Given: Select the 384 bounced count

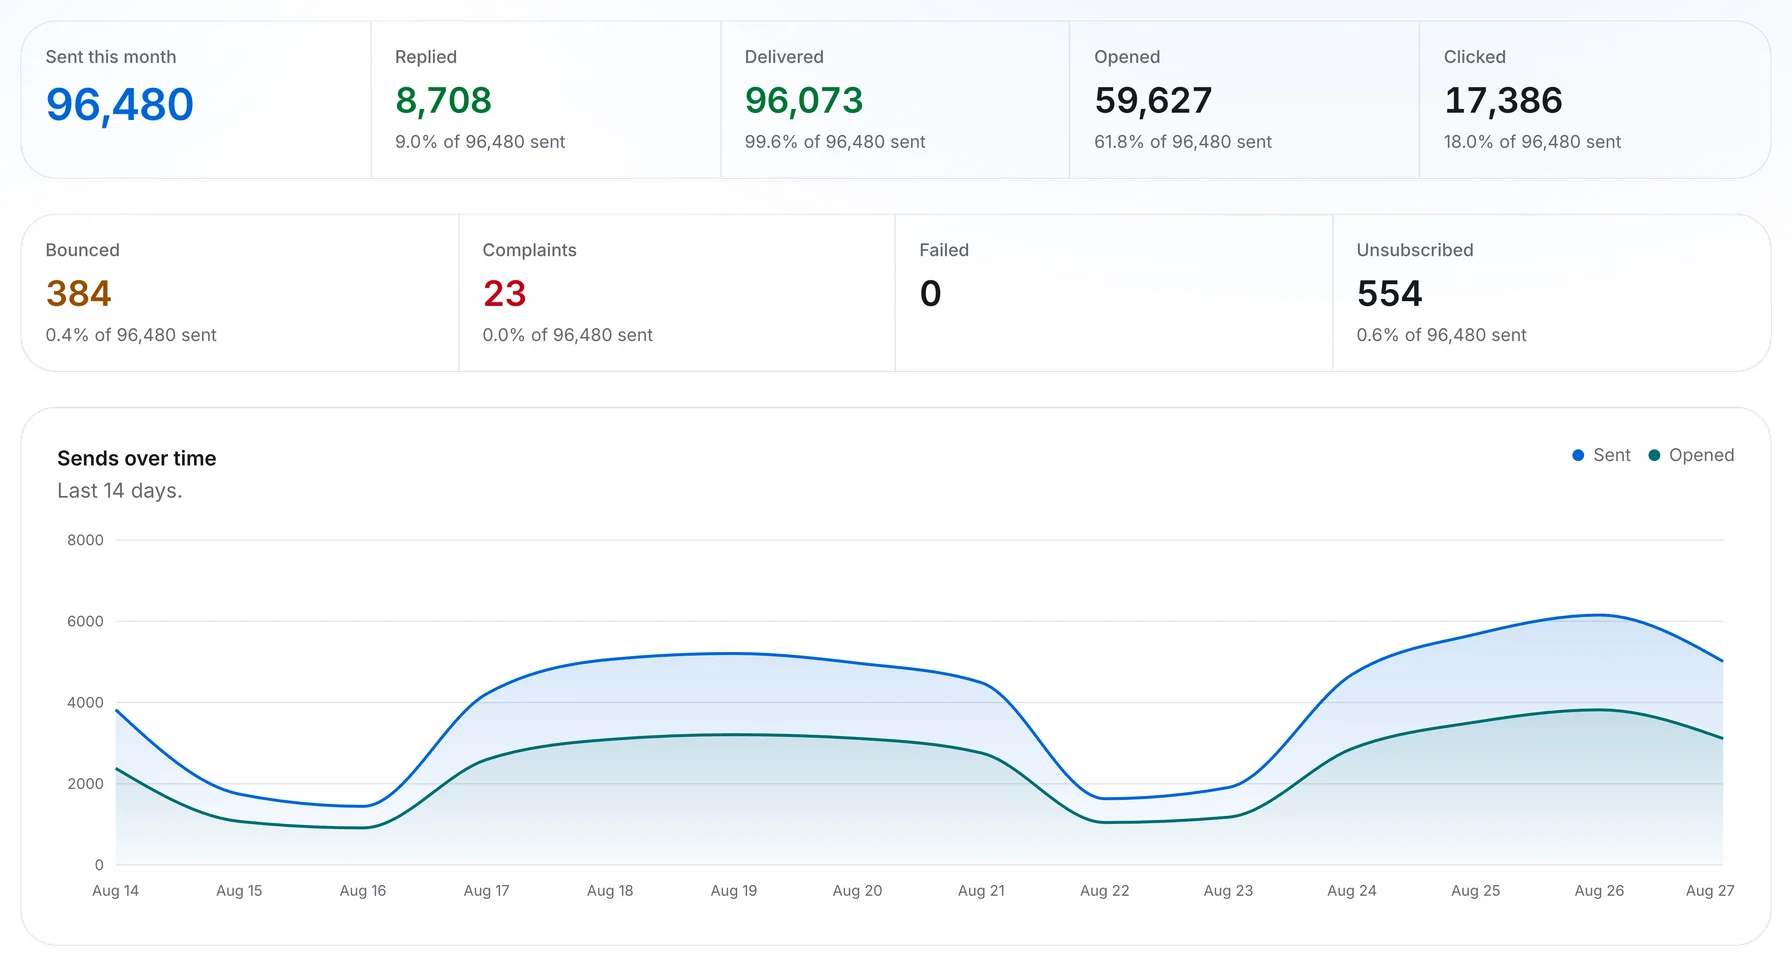Looking at the screenshot, I should (x=79, y=293).
